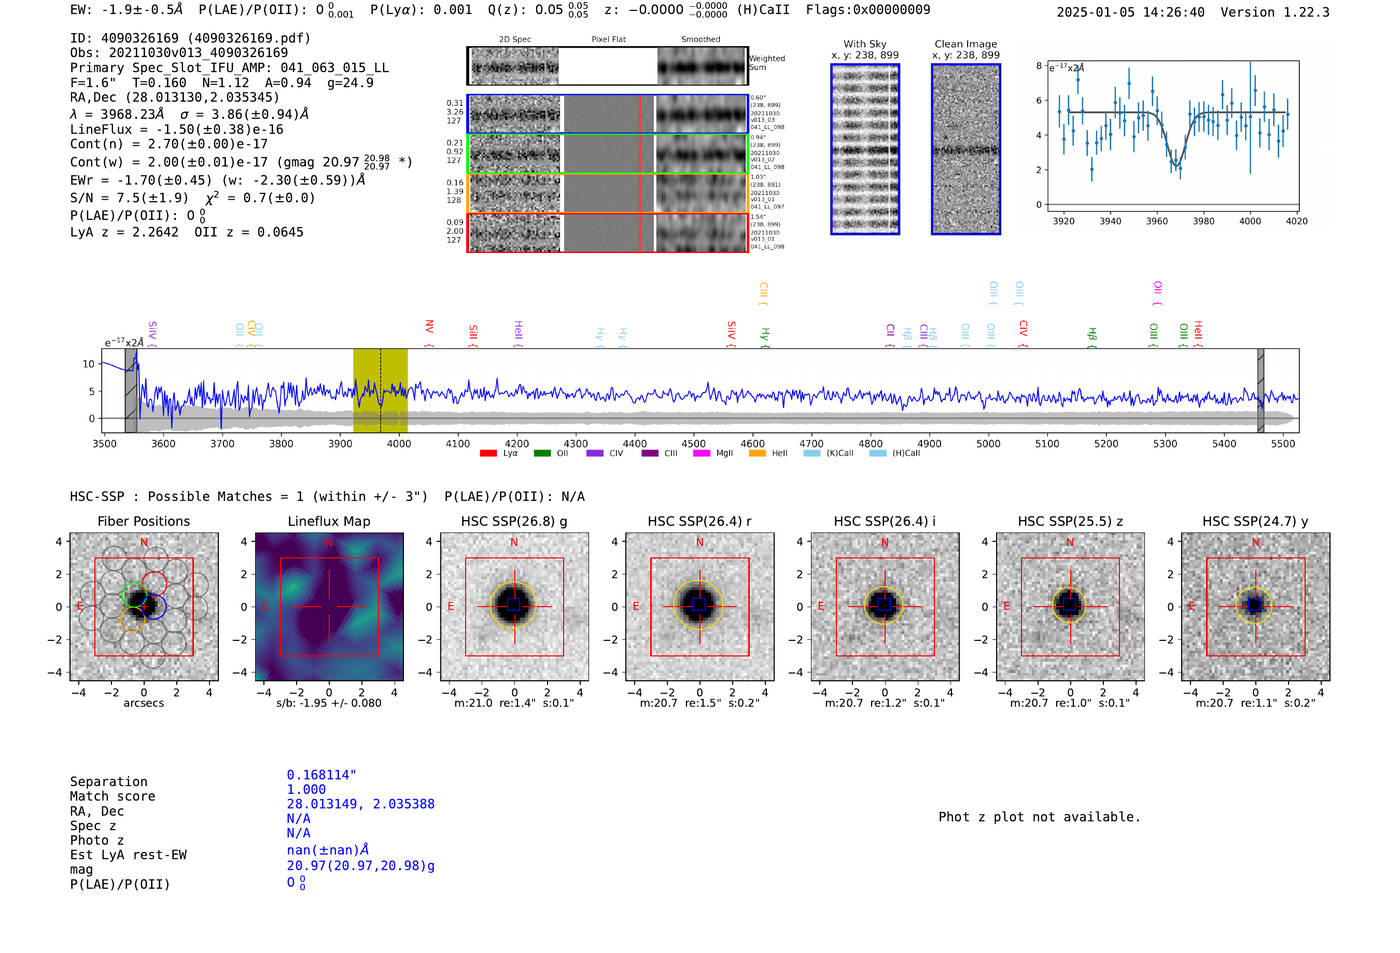
Task: Click the Clean Image panel
Action: [966, 149]
